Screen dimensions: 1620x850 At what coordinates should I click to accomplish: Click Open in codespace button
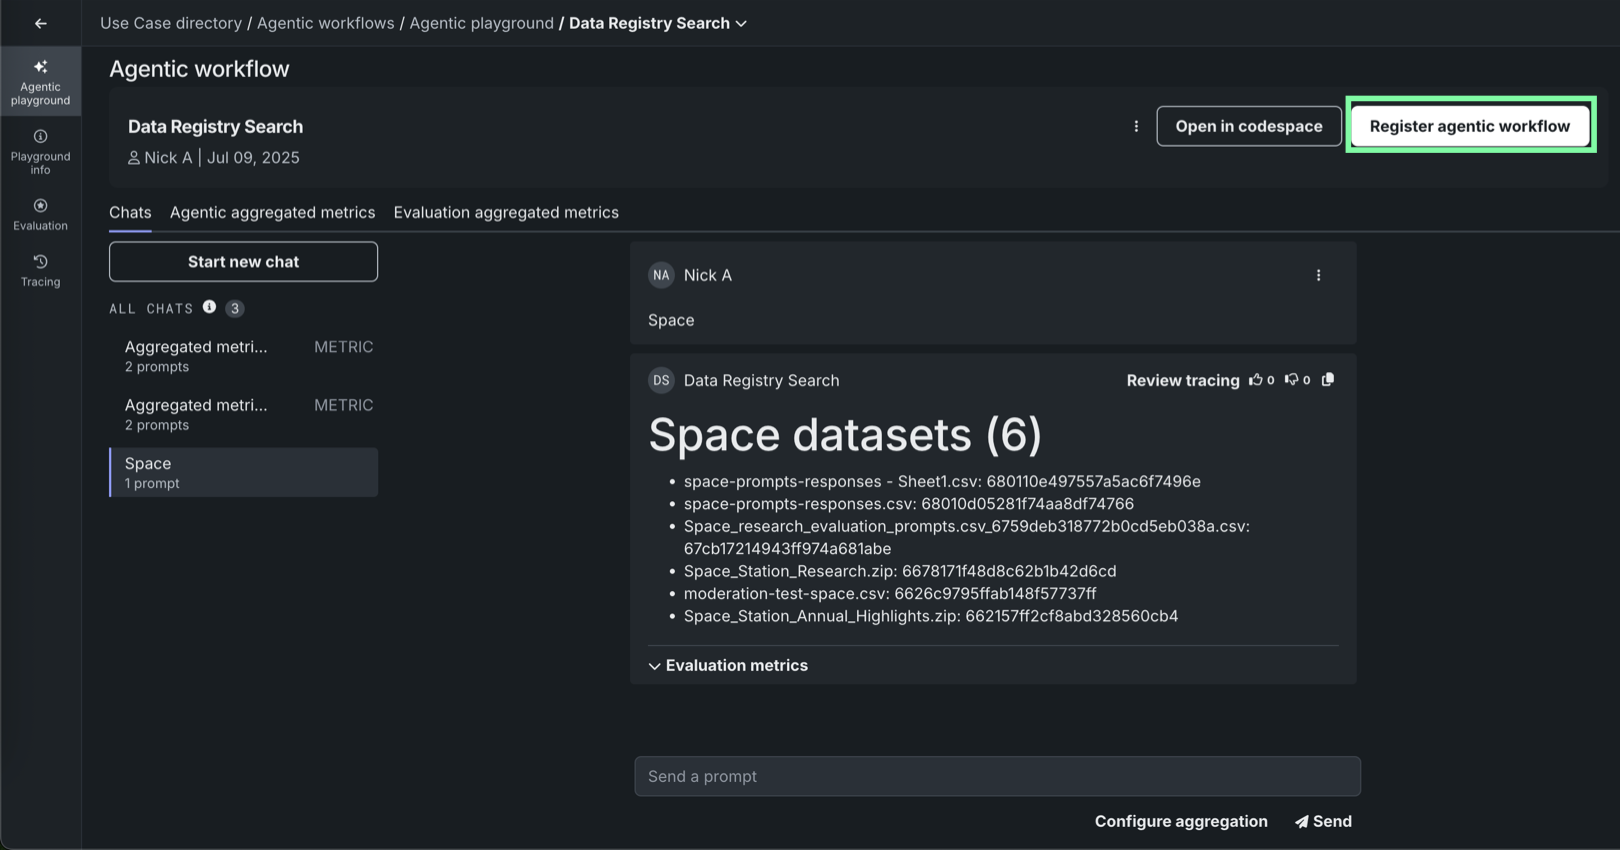(1248, 126)
